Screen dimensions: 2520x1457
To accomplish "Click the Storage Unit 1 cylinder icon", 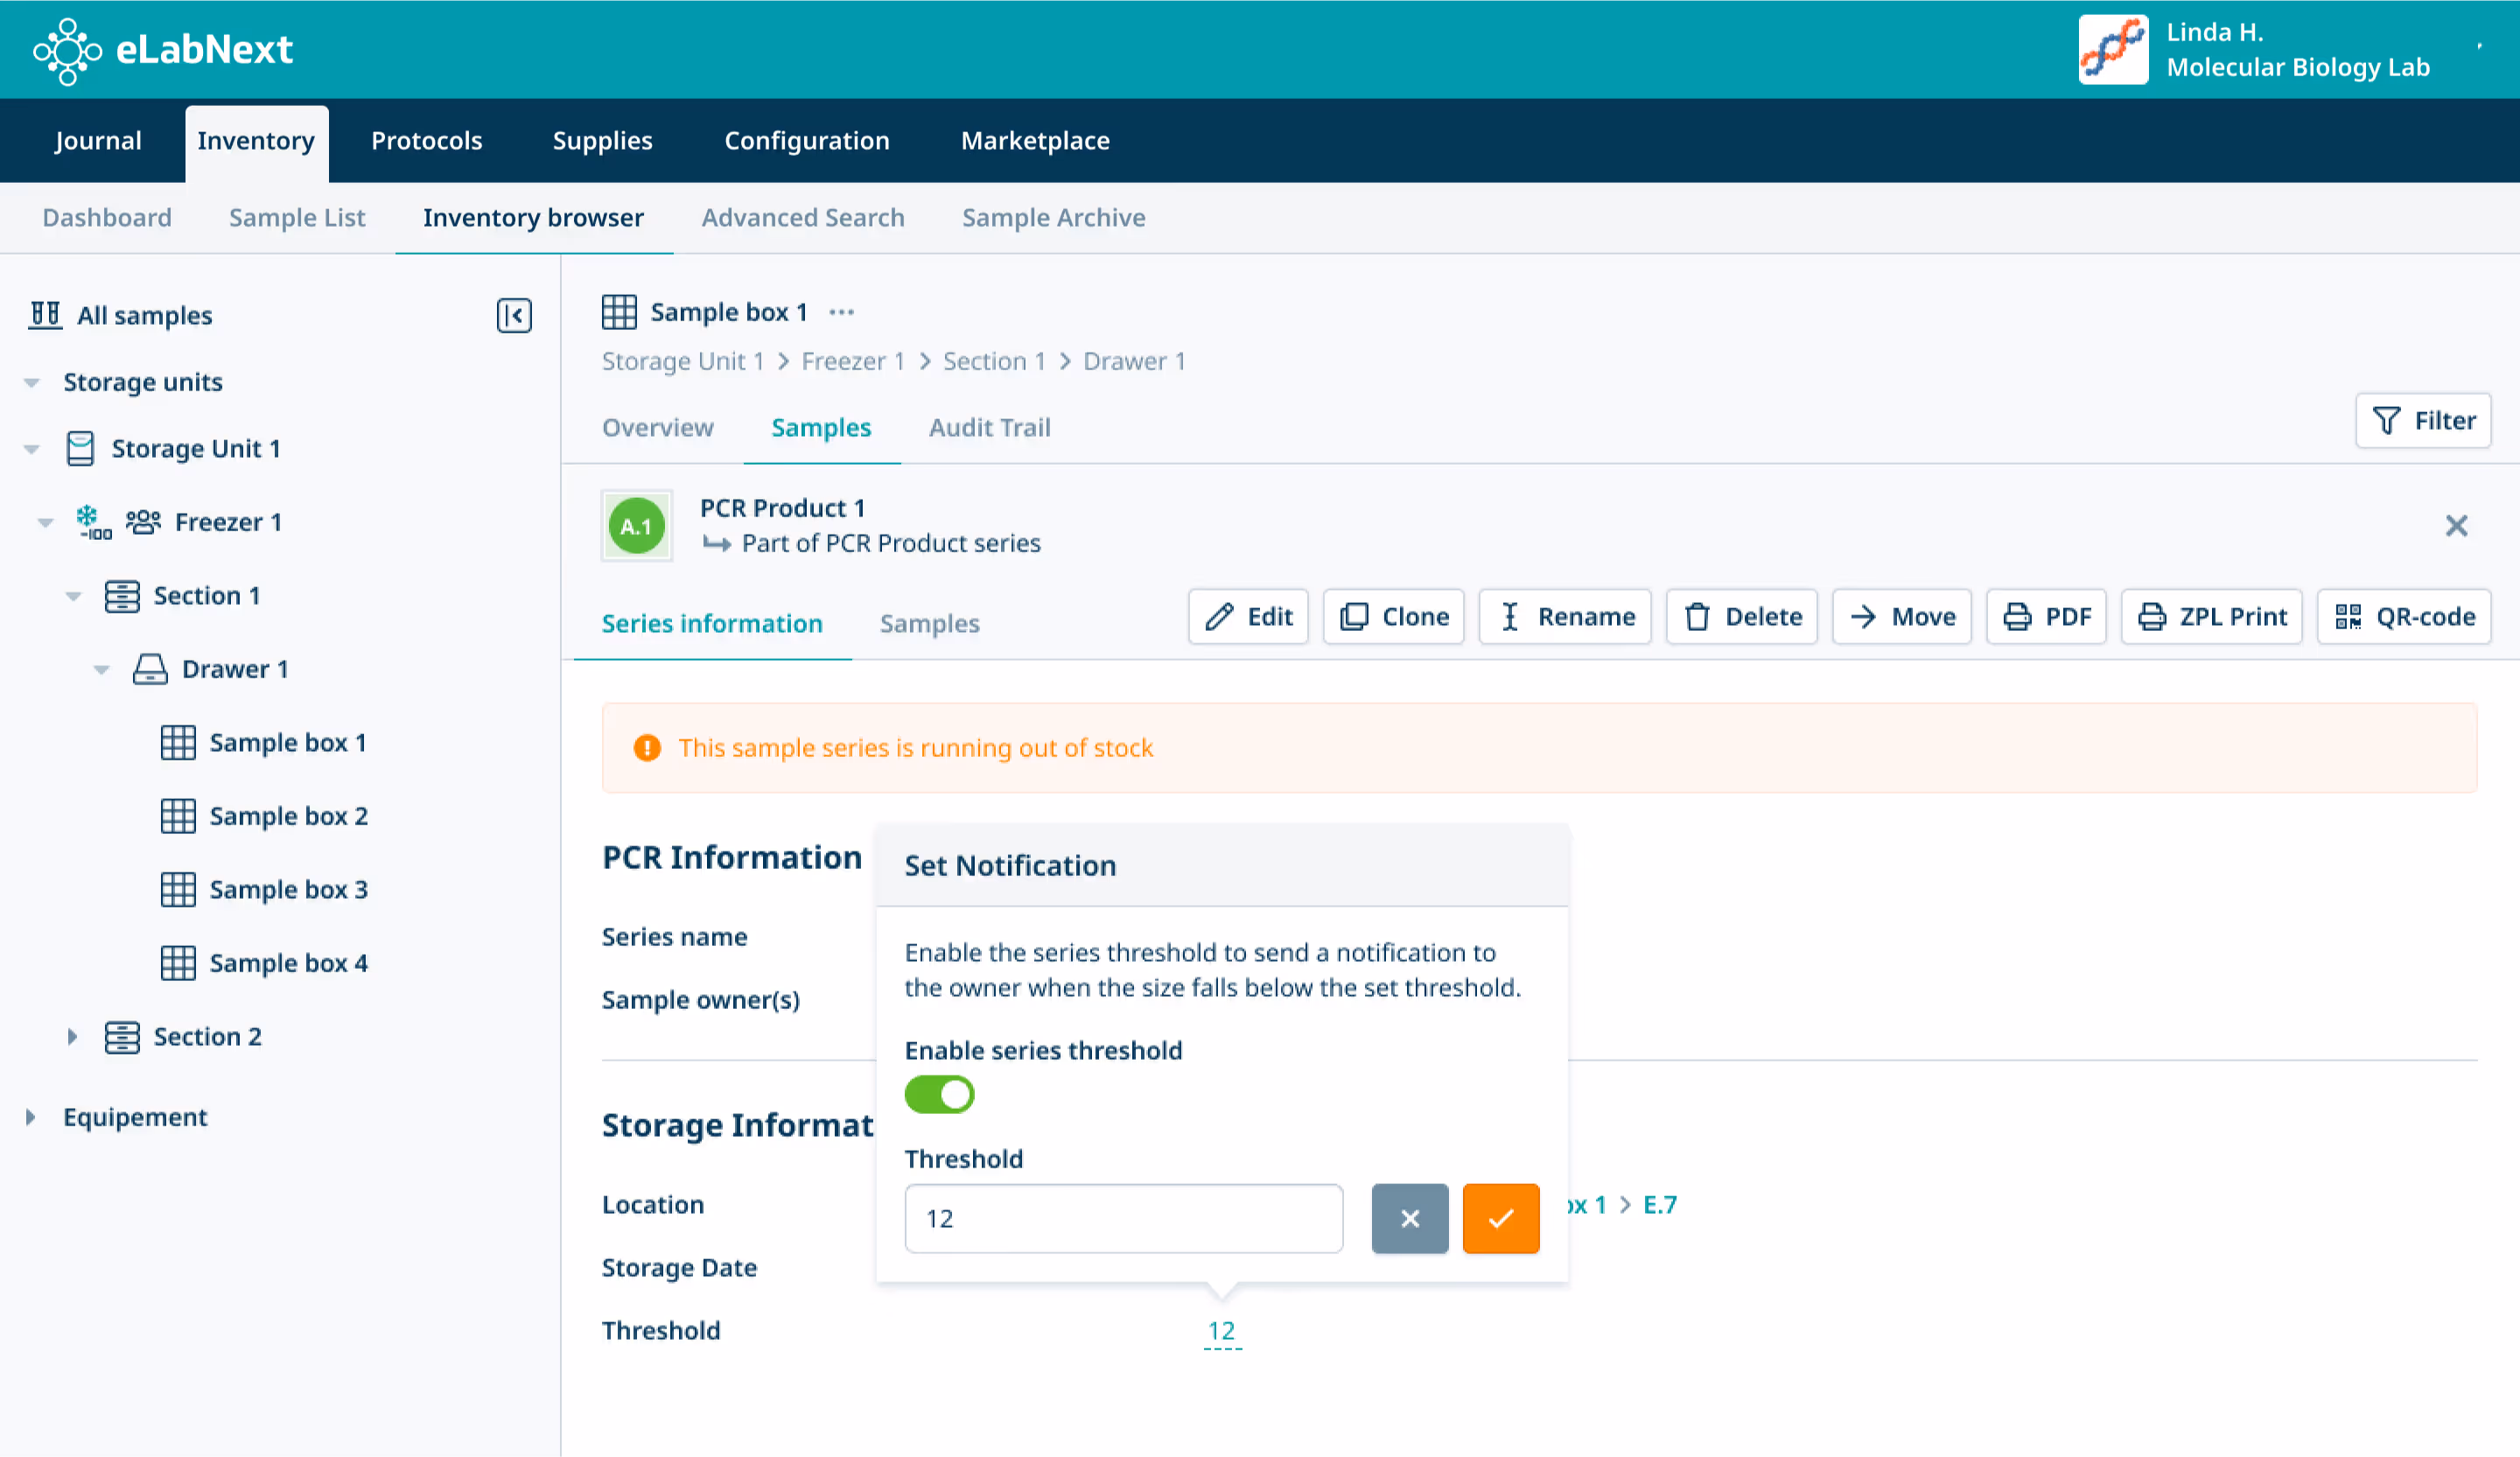I will pos(80,449).
